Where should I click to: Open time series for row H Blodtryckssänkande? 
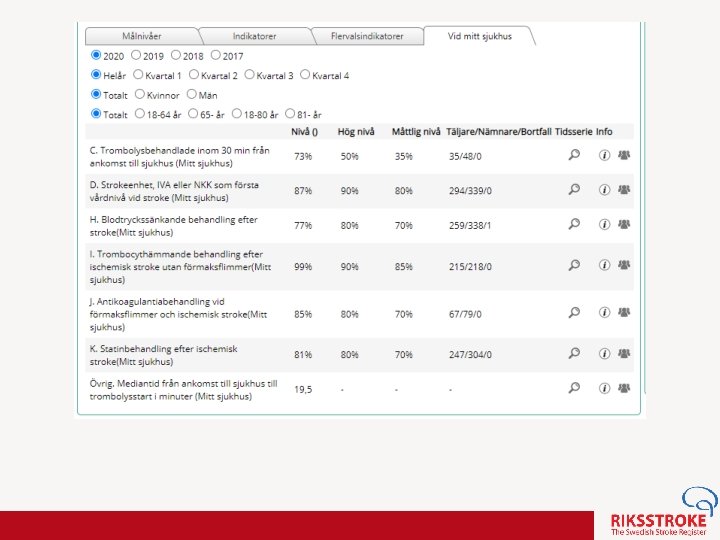pyautogui.click(x=574, y=224)
